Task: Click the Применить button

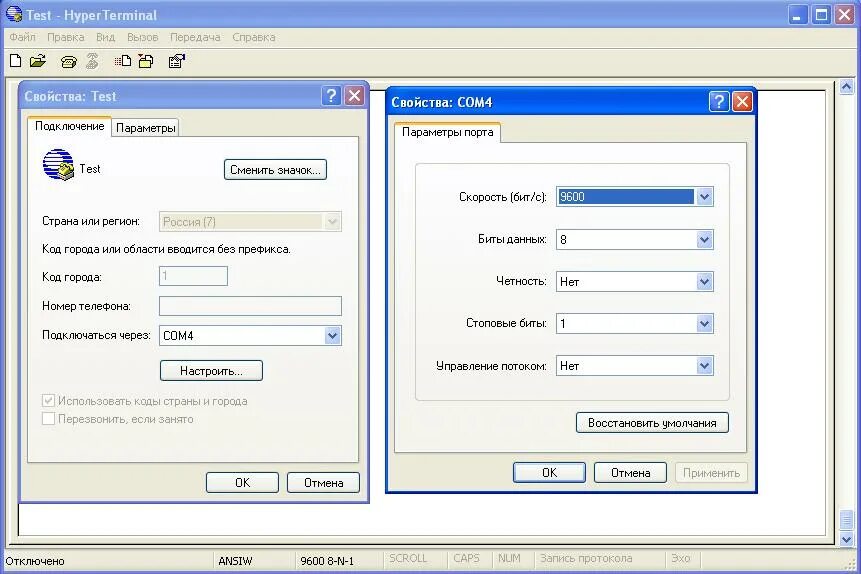Action: (711, 473)
